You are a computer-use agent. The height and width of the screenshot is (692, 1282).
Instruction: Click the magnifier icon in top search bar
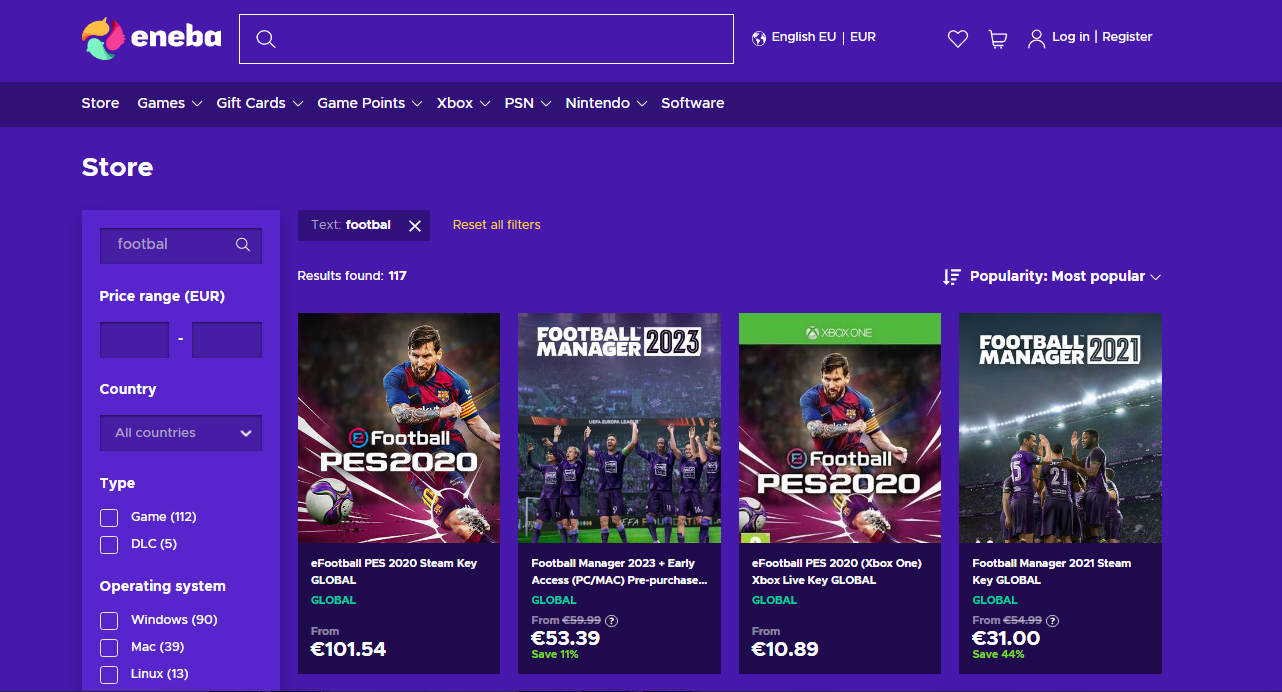click(265, 39)
